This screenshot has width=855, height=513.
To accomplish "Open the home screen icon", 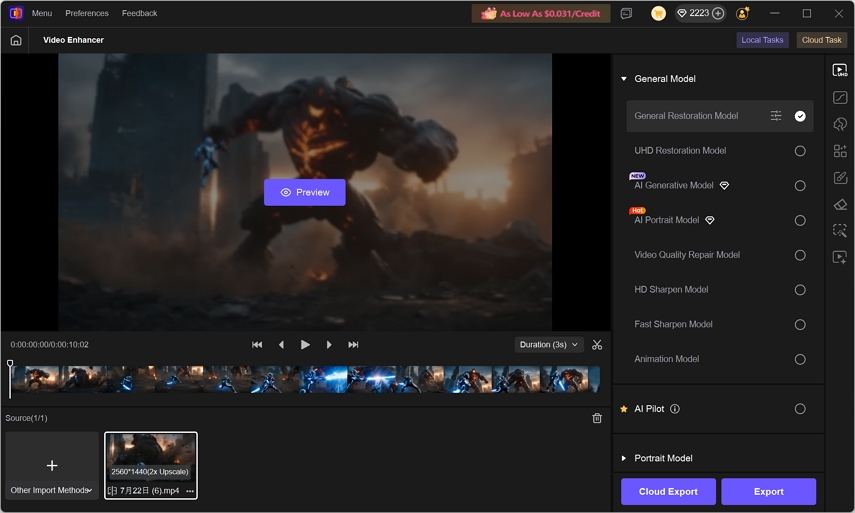I will 16,40.
